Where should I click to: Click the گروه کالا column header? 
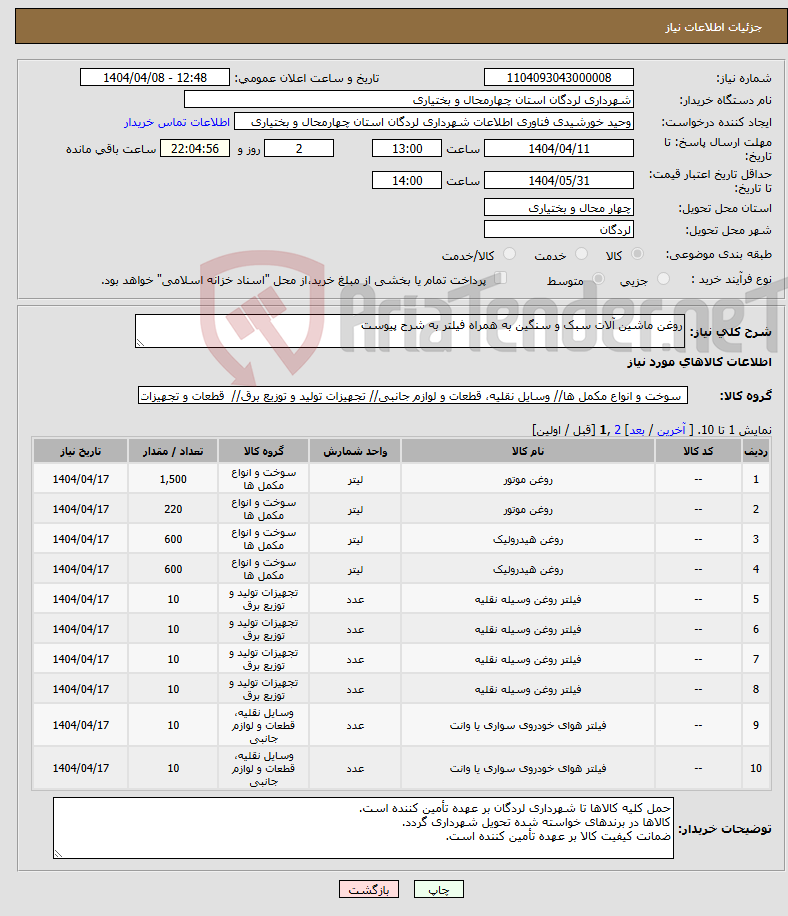263,451
